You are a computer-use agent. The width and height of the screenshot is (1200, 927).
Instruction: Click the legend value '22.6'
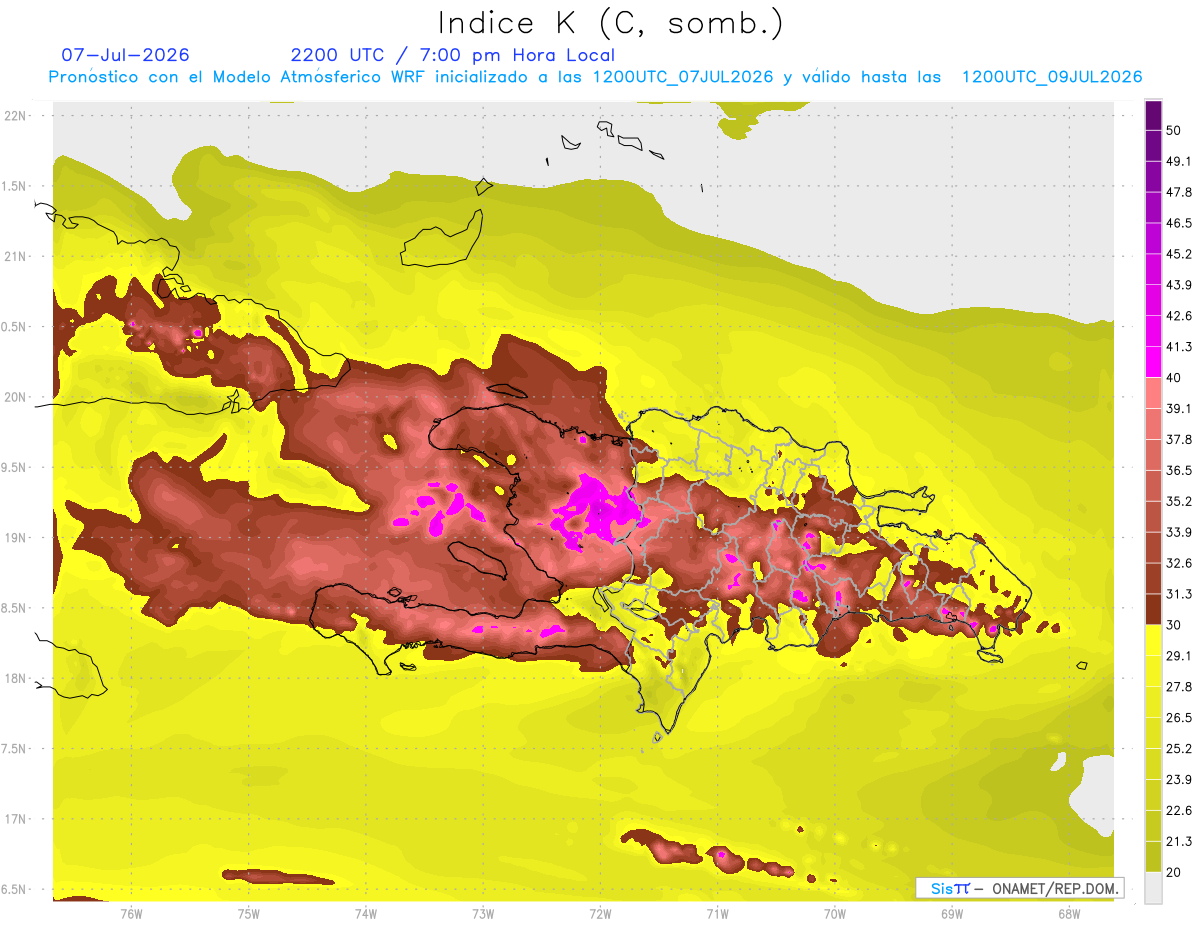point(1179,811)
